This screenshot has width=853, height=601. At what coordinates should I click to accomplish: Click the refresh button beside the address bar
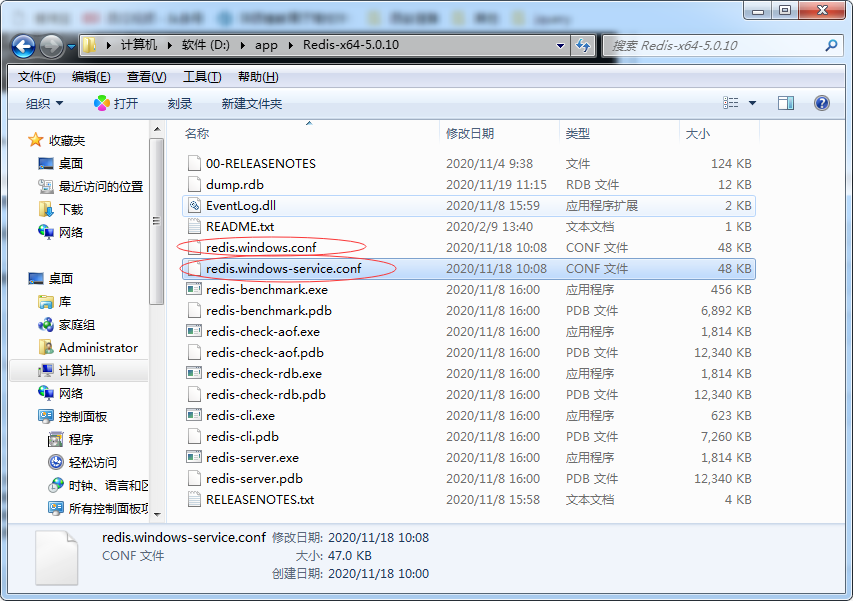click(x=583, y=46)
